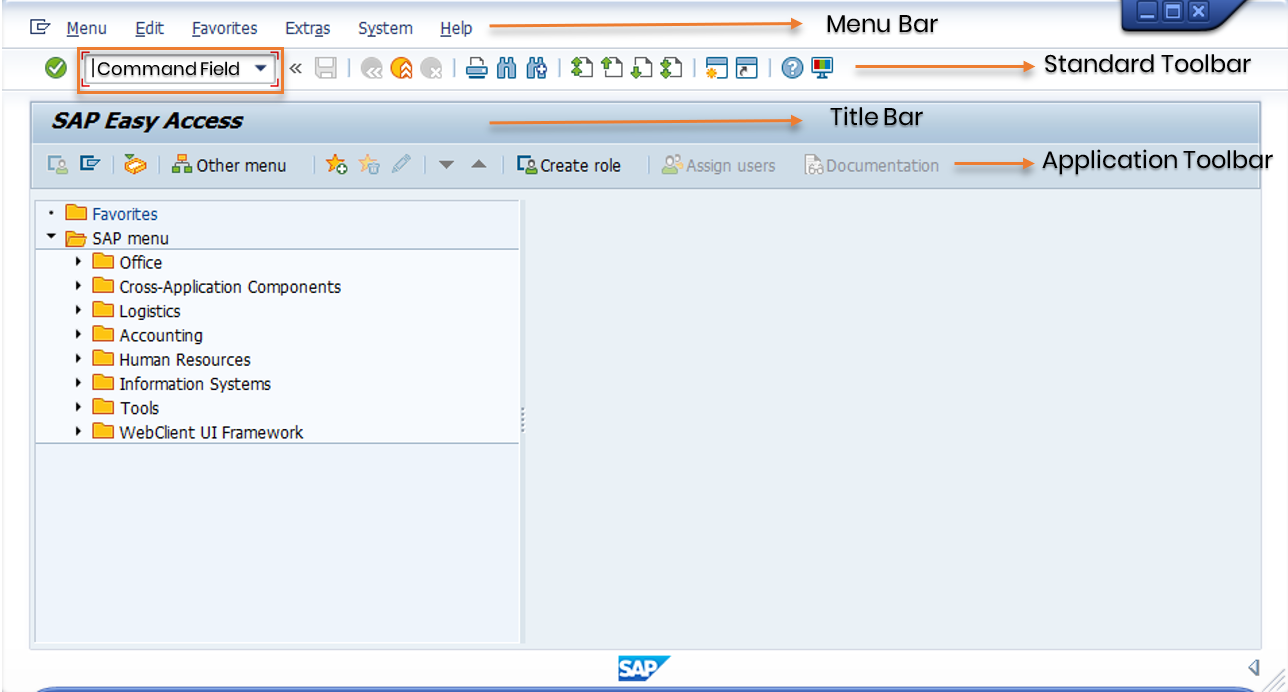Viewport: 1288px width, 692px height.
Task: Open Help with the question mark icon
Action: pyautogui.click(x=792, y=68)
